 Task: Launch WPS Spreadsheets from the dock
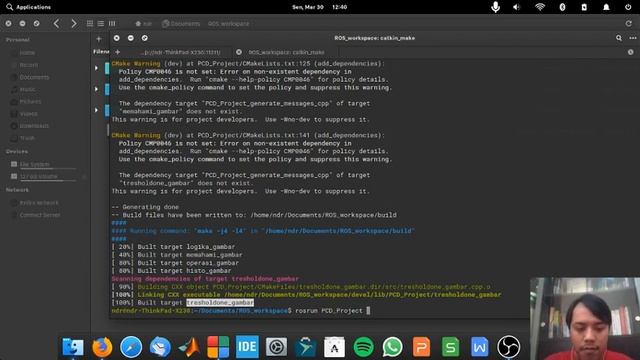(x=450, y=347)
